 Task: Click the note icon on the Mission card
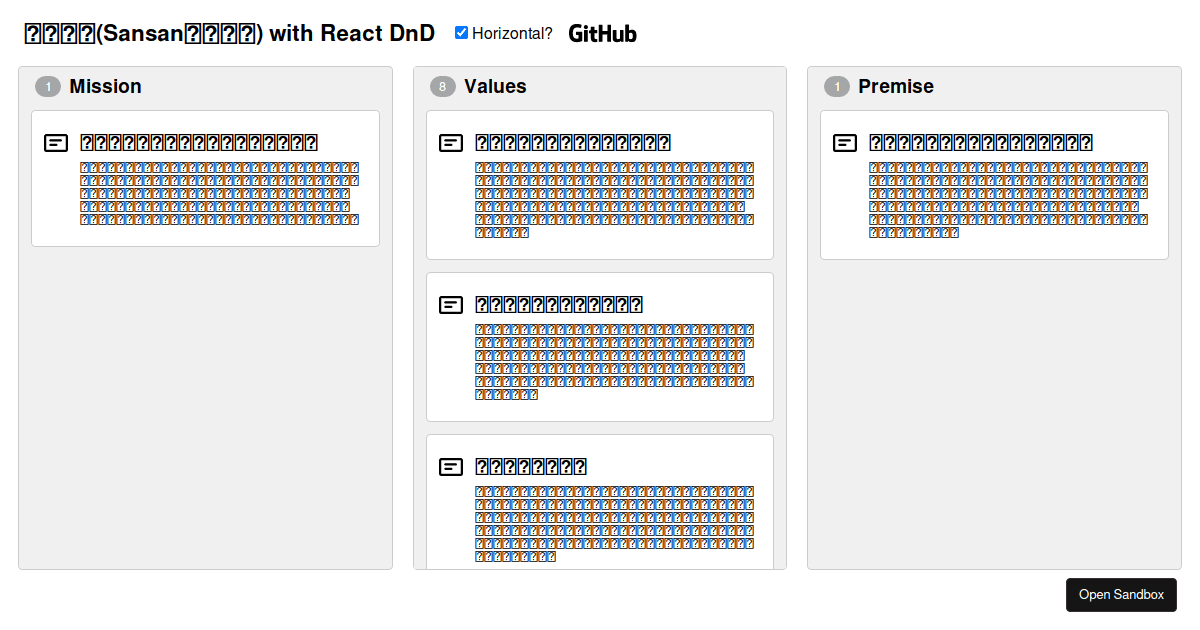click(56, 142)
